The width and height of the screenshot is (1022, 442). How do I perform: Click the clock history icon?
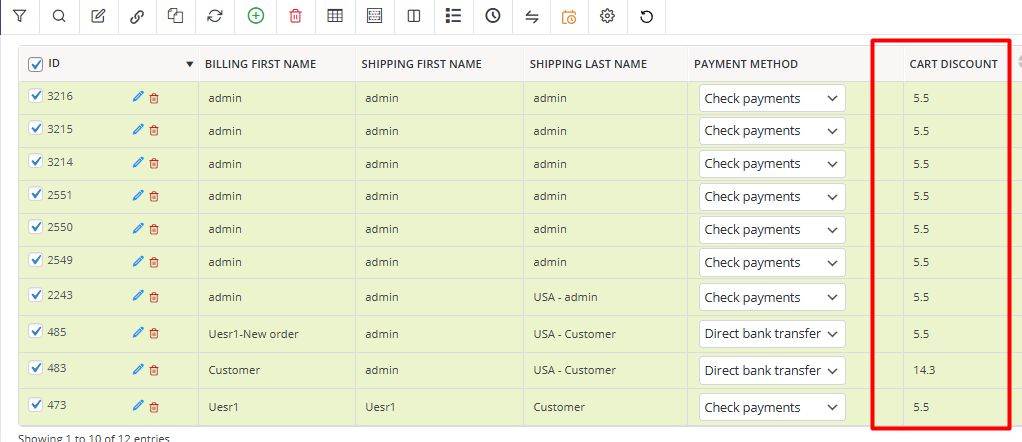493,16
